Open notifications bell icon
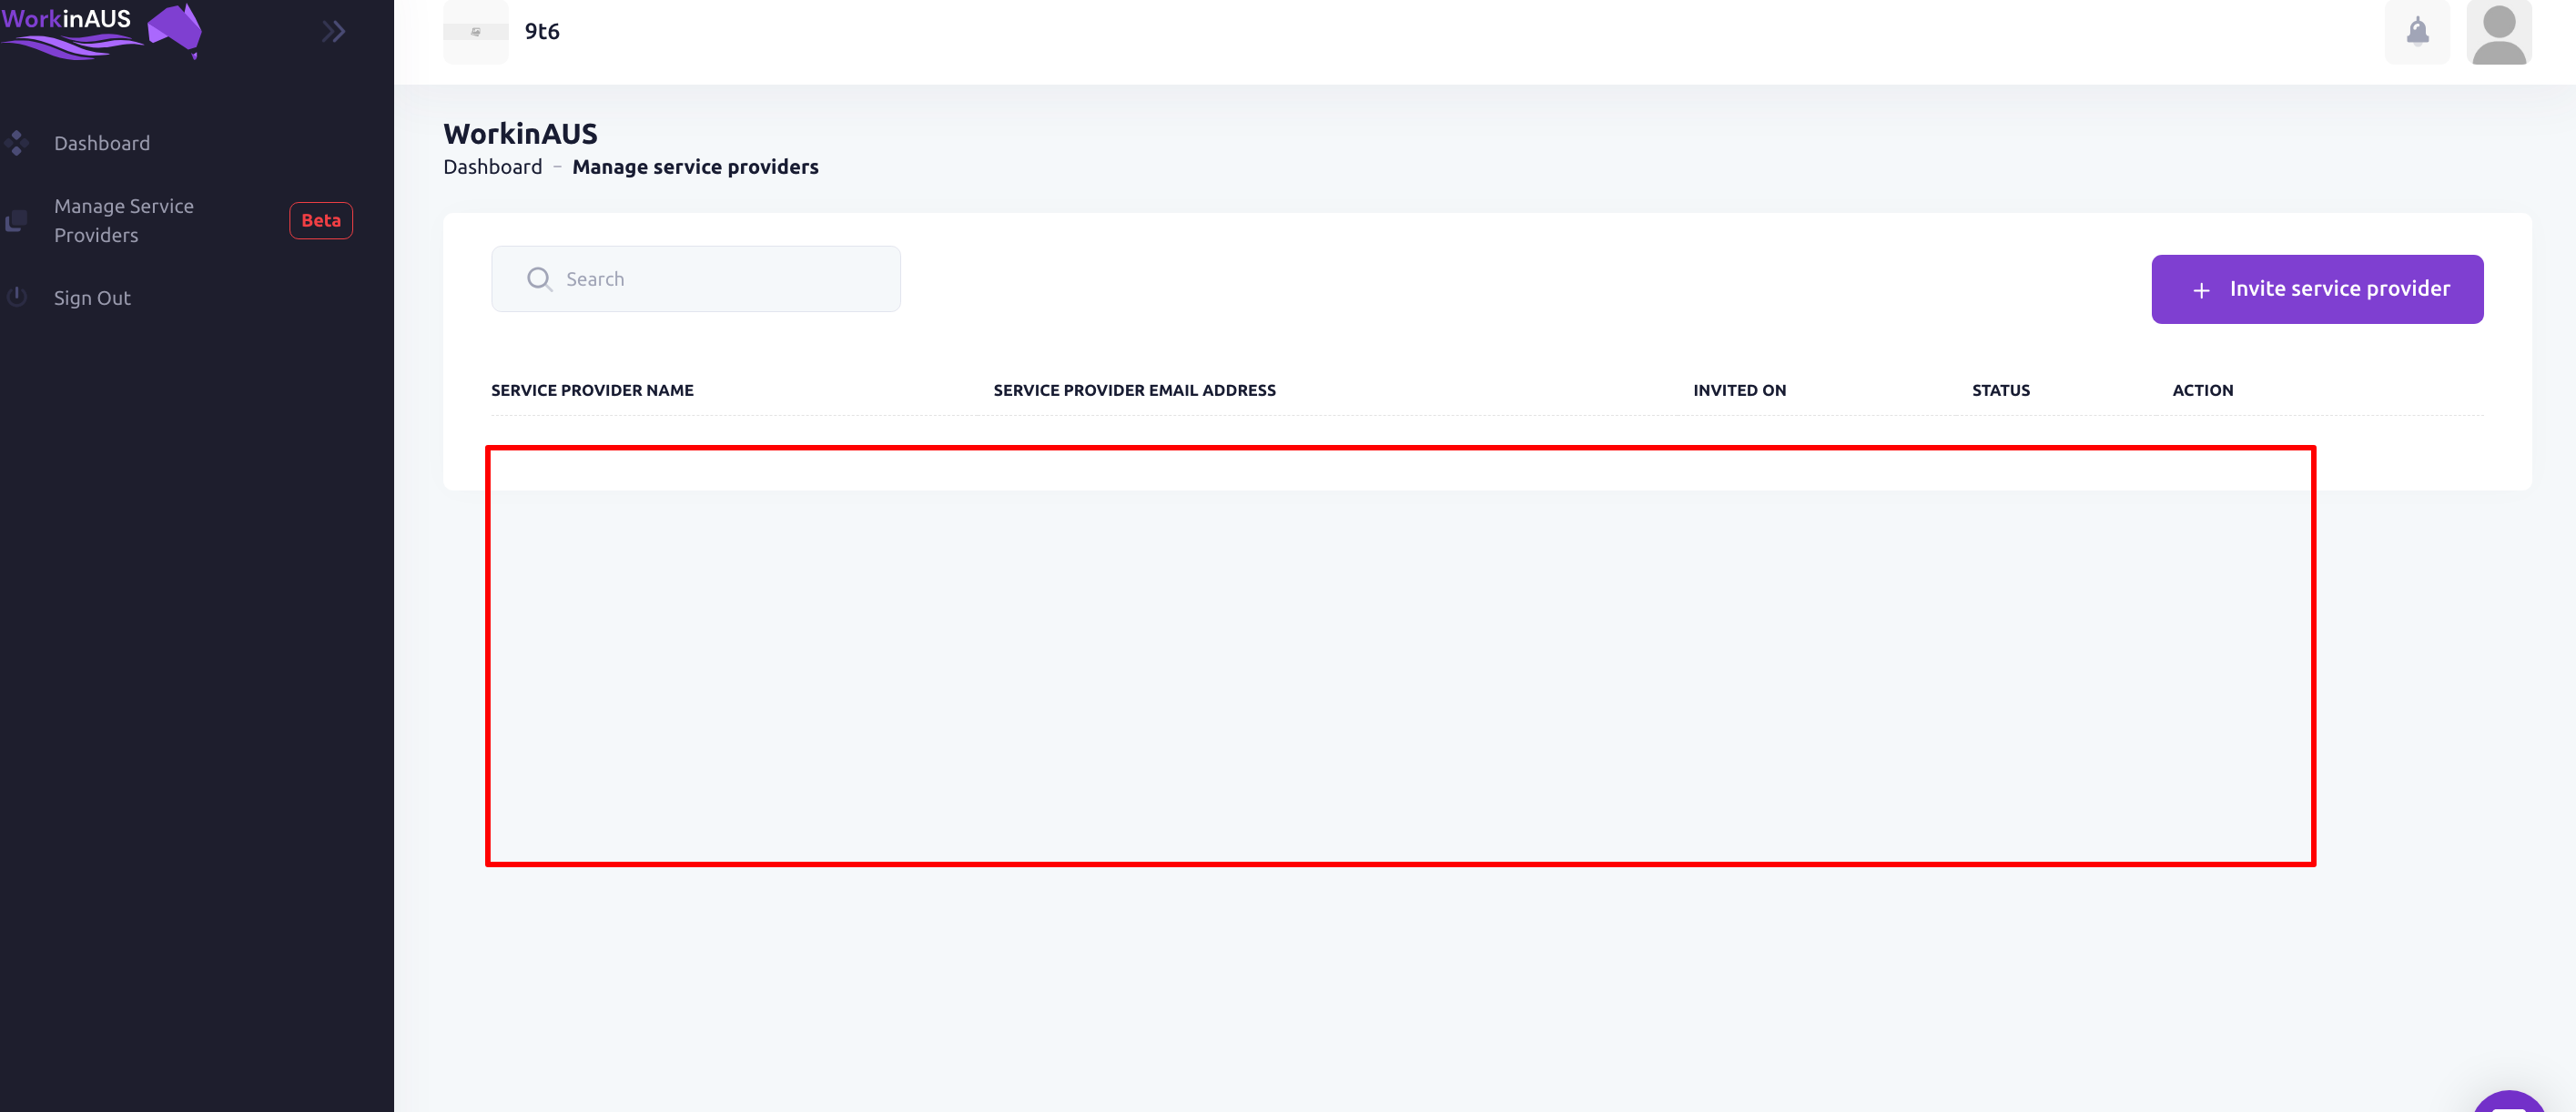The height and width of the screenshot is (1112, 2576). 2418,32
